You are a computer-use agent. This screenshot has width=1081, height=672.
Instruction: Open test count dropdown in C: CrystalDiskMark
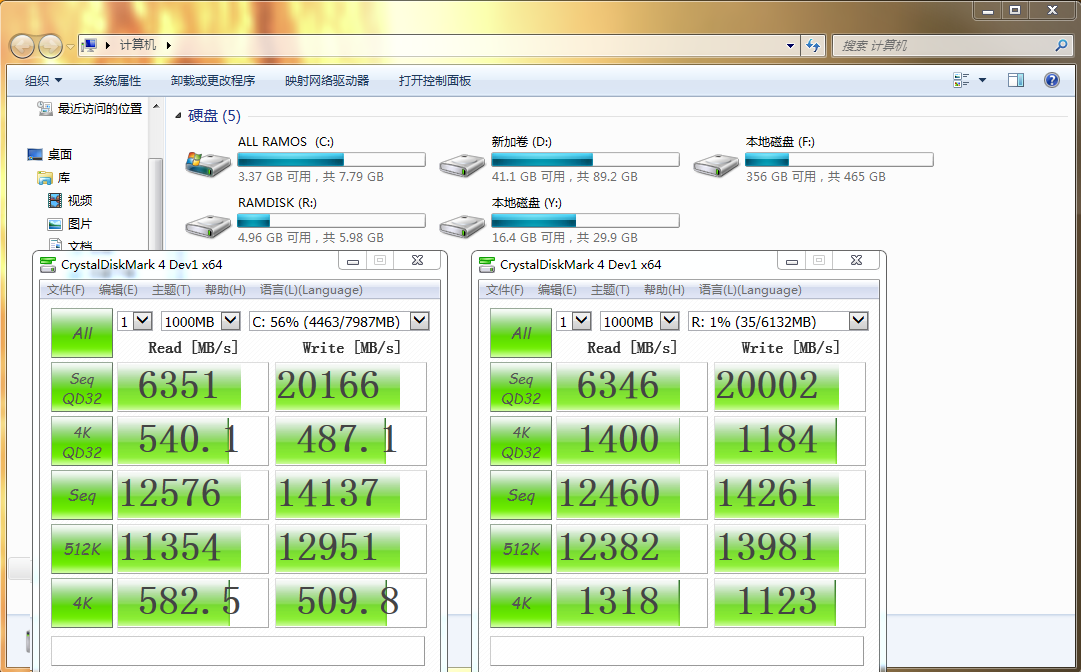[143, 320]
